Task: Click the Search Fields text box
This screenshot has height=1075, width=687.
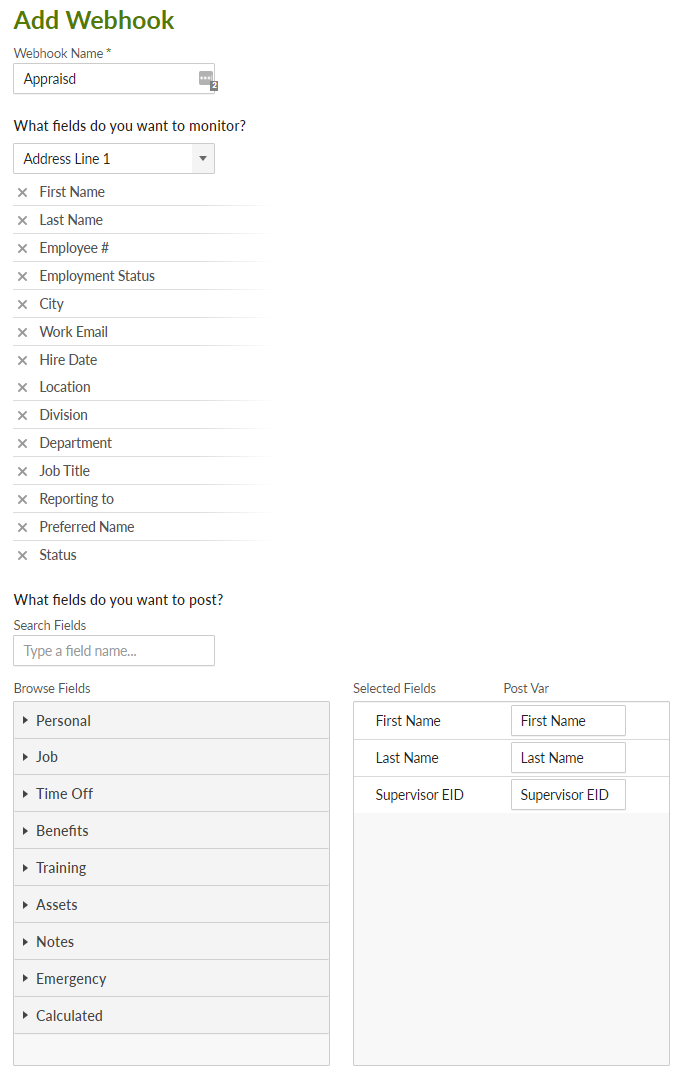Action: (114, 651)
